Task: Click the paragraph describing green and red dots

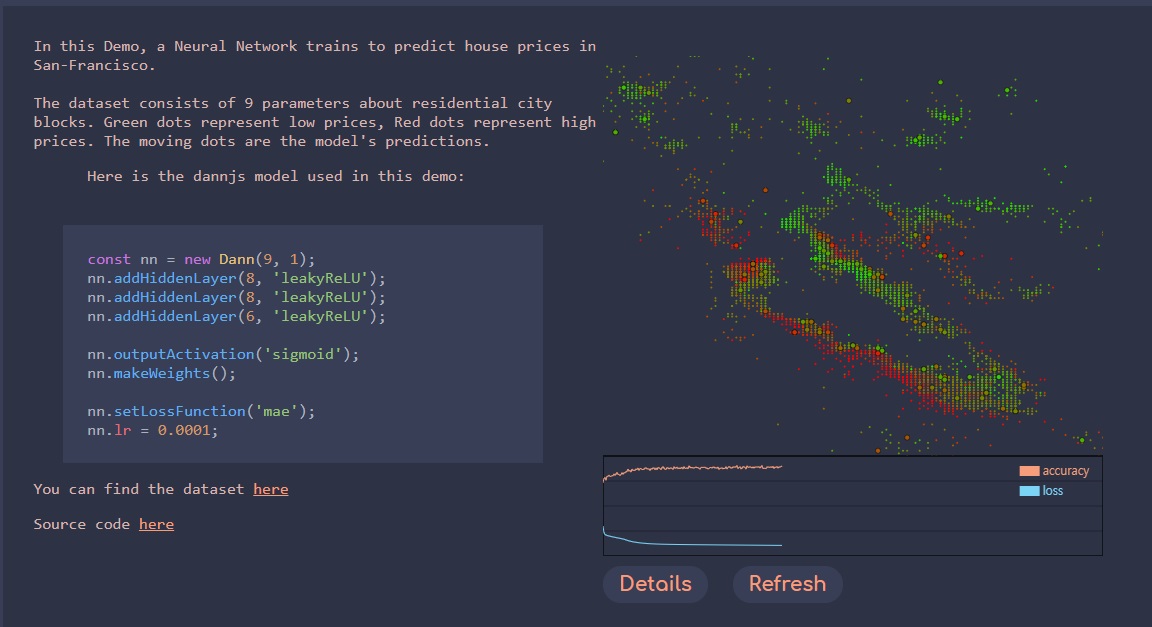Action: (314, 122)
